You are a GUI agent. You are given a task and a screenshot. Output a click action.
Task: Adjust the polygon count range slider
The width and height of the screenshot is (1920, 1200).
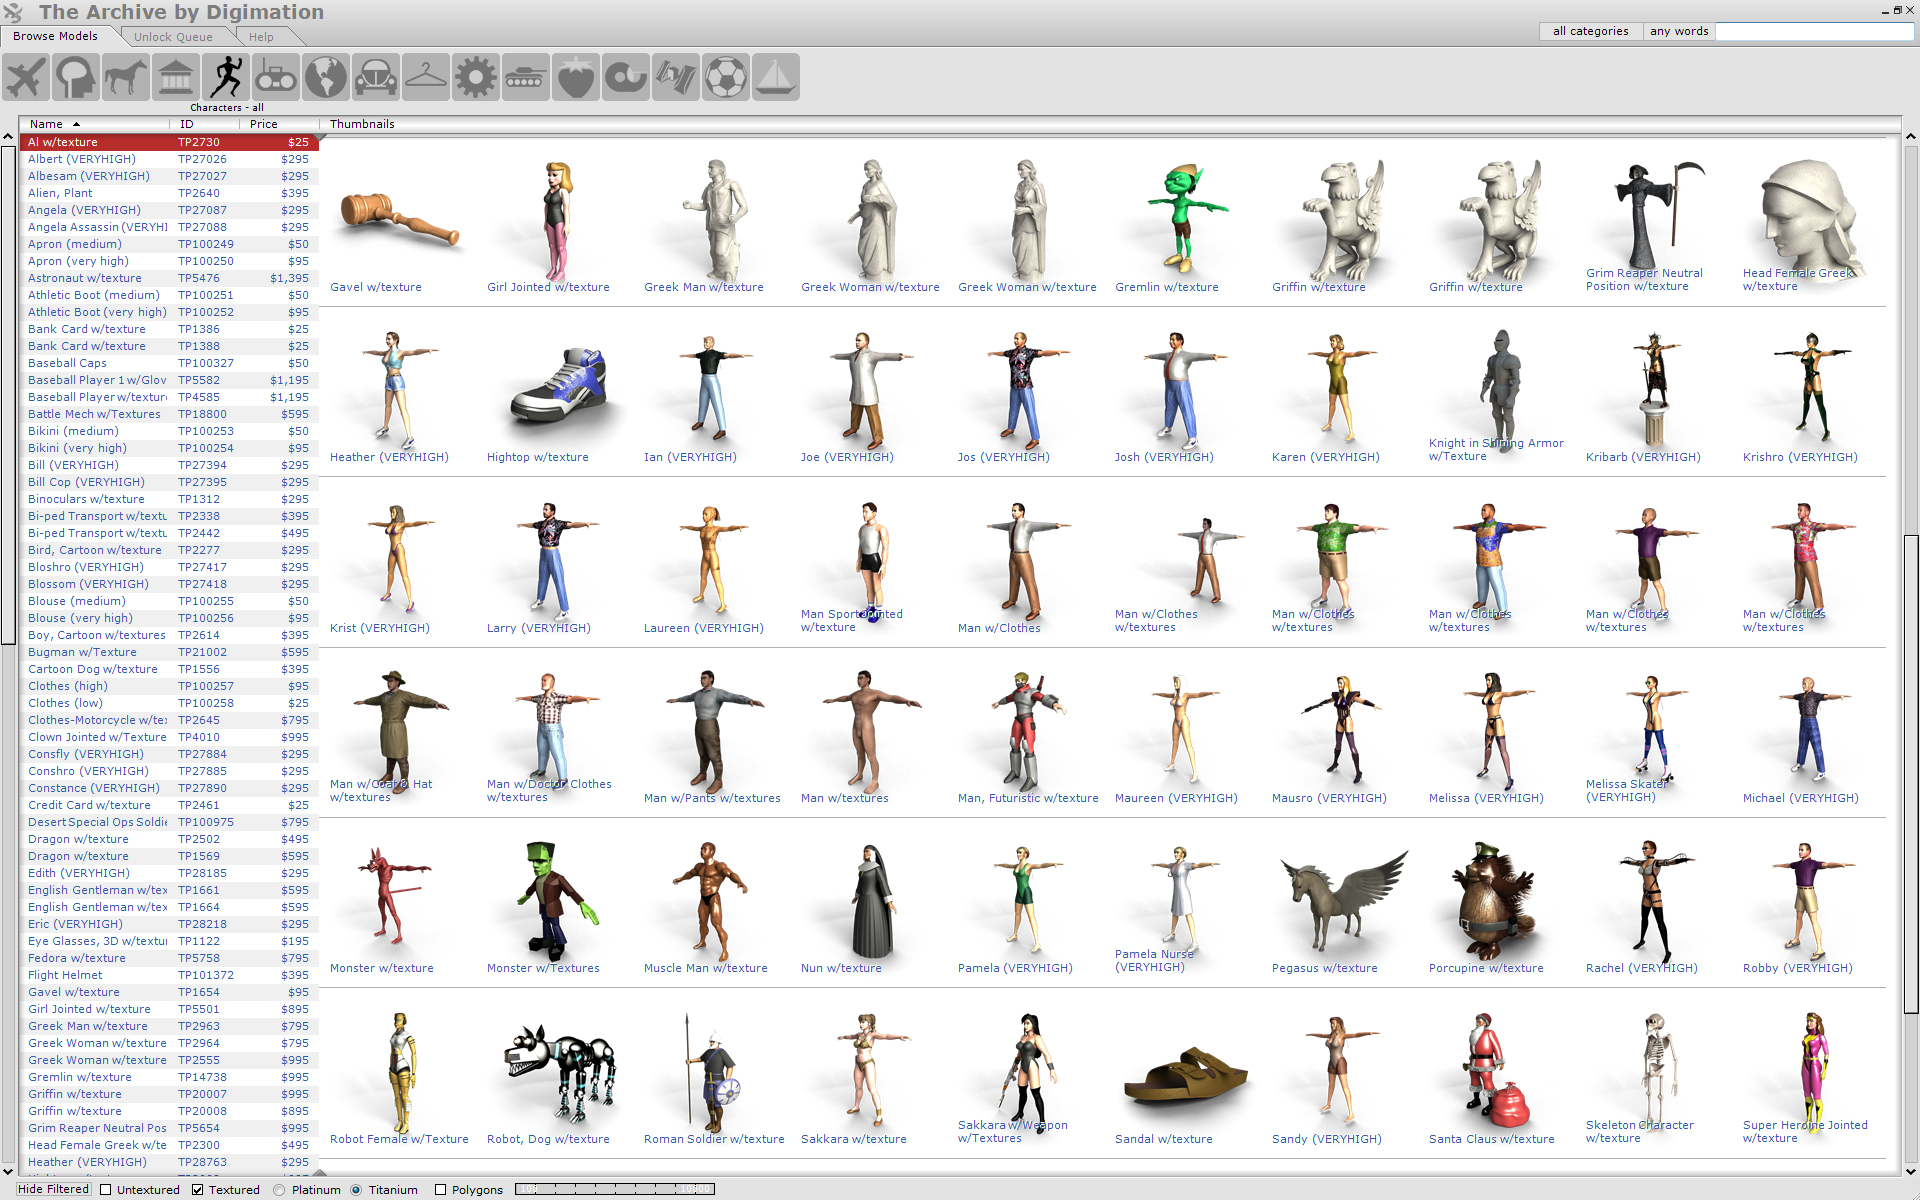pyautogui.click(x=614, y=1189)
